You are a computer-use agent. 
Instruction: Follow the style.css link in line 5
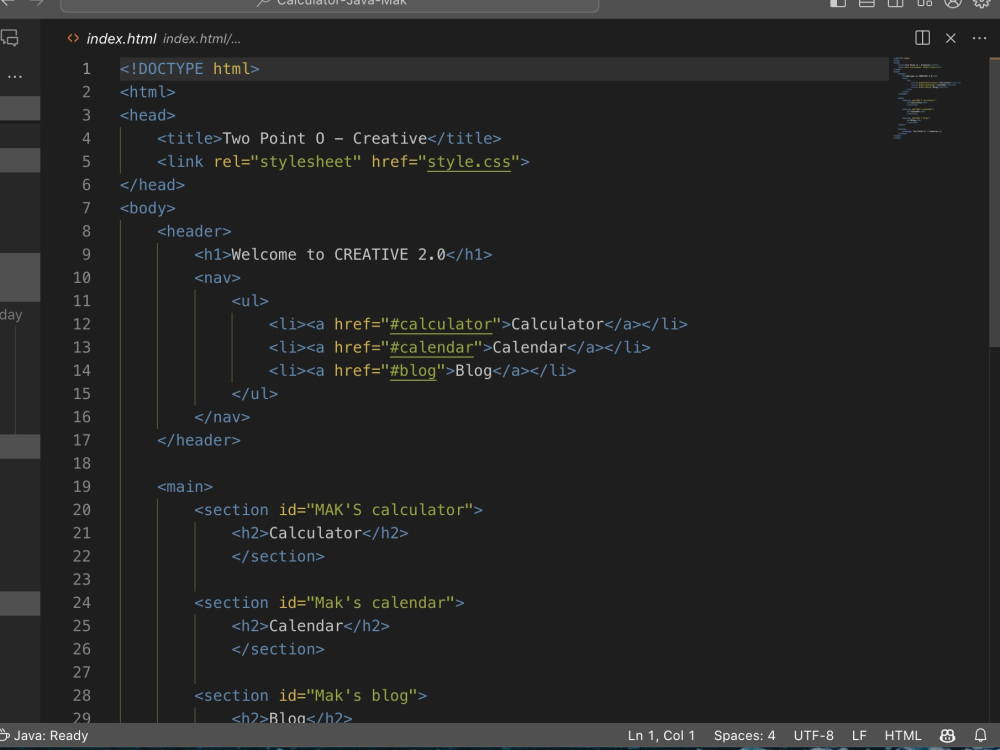tap(469, 162)
